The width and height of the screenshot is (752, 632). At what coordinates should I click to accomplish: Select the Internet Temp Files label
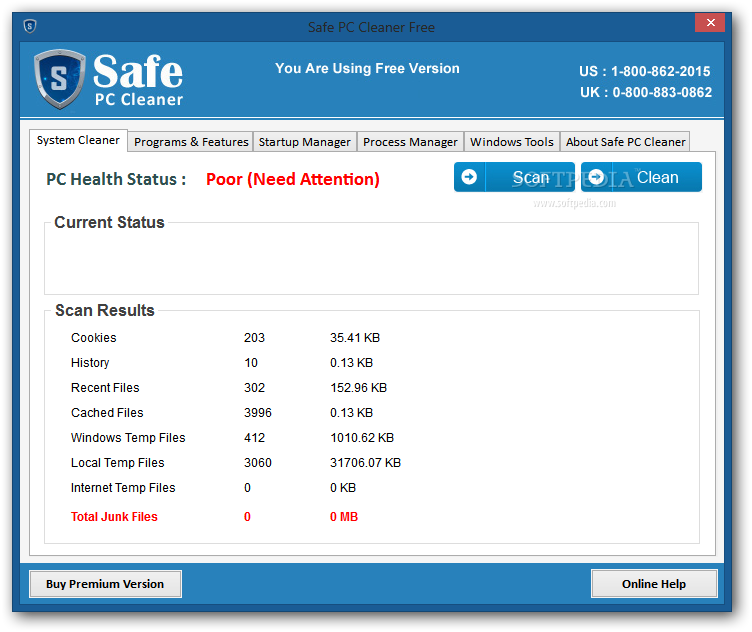coord(123,488)
